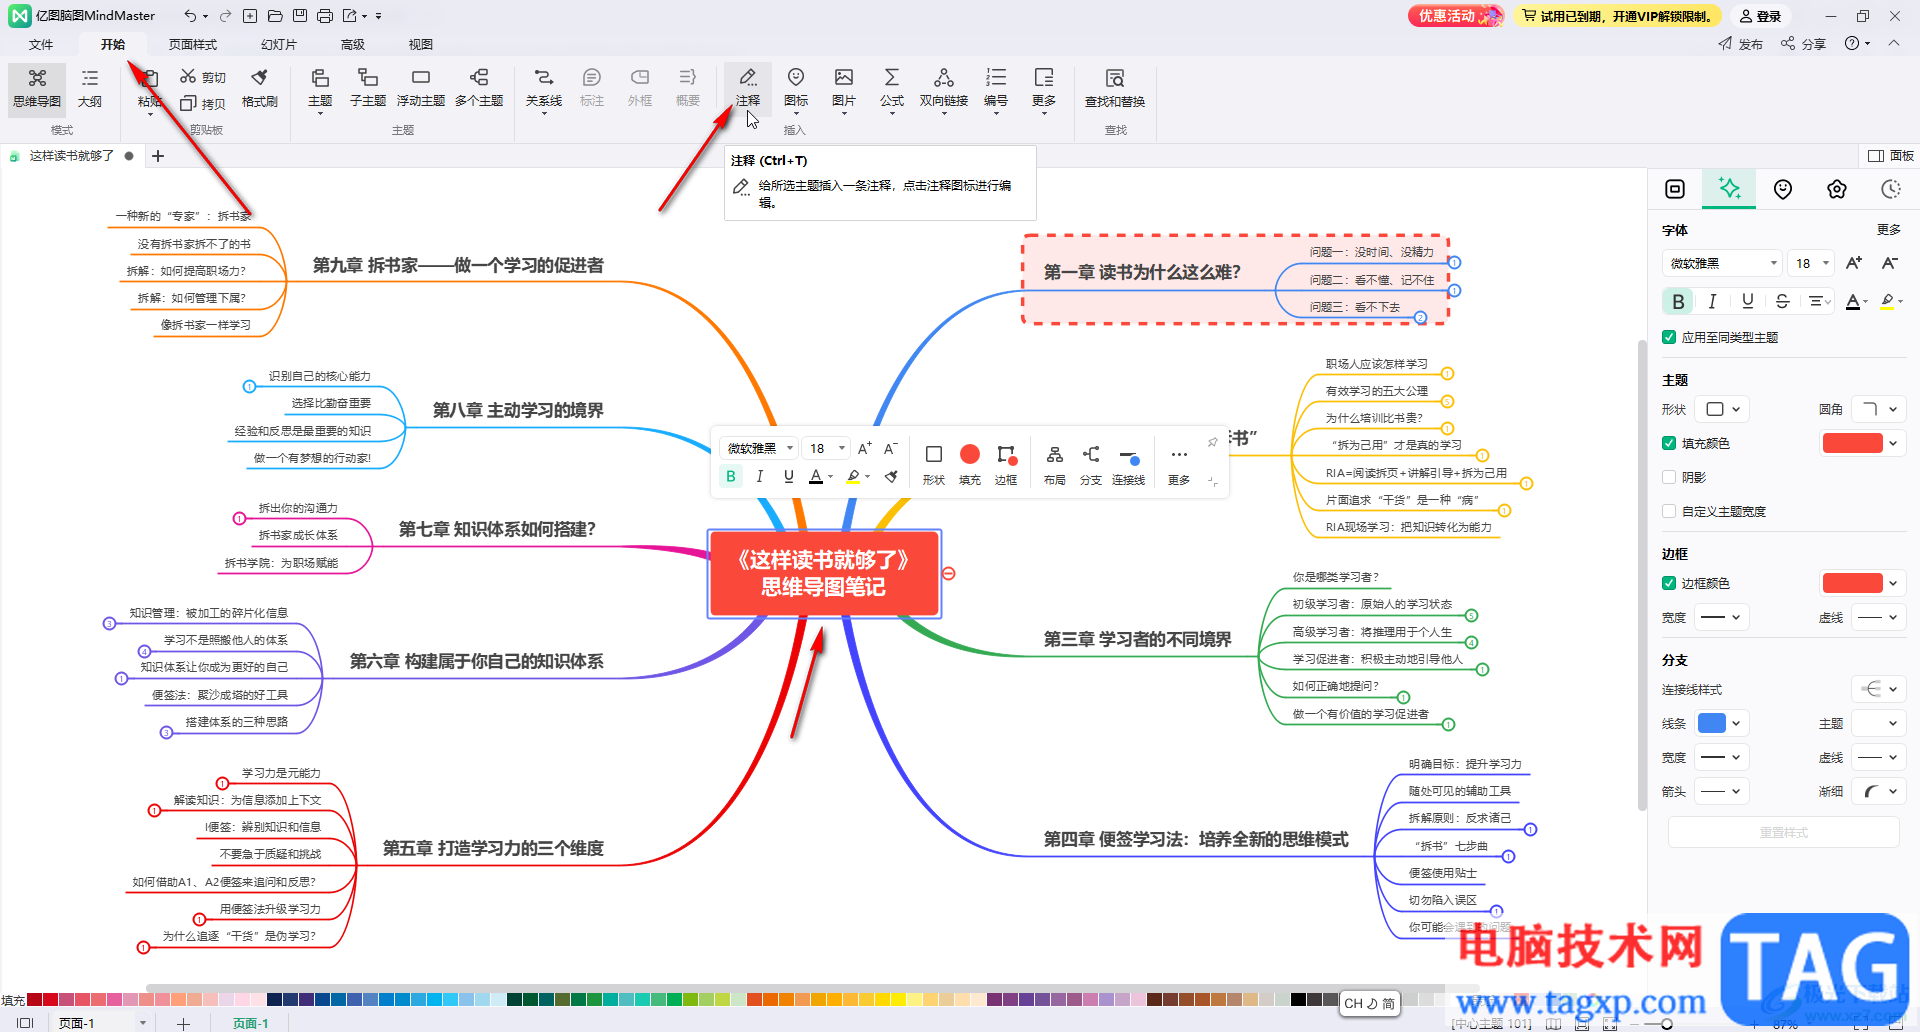Enable 自定义主题宽度 checkbox
Image resolution: width=1920 pixels, height=1032 pixels.
[1669, 511]
